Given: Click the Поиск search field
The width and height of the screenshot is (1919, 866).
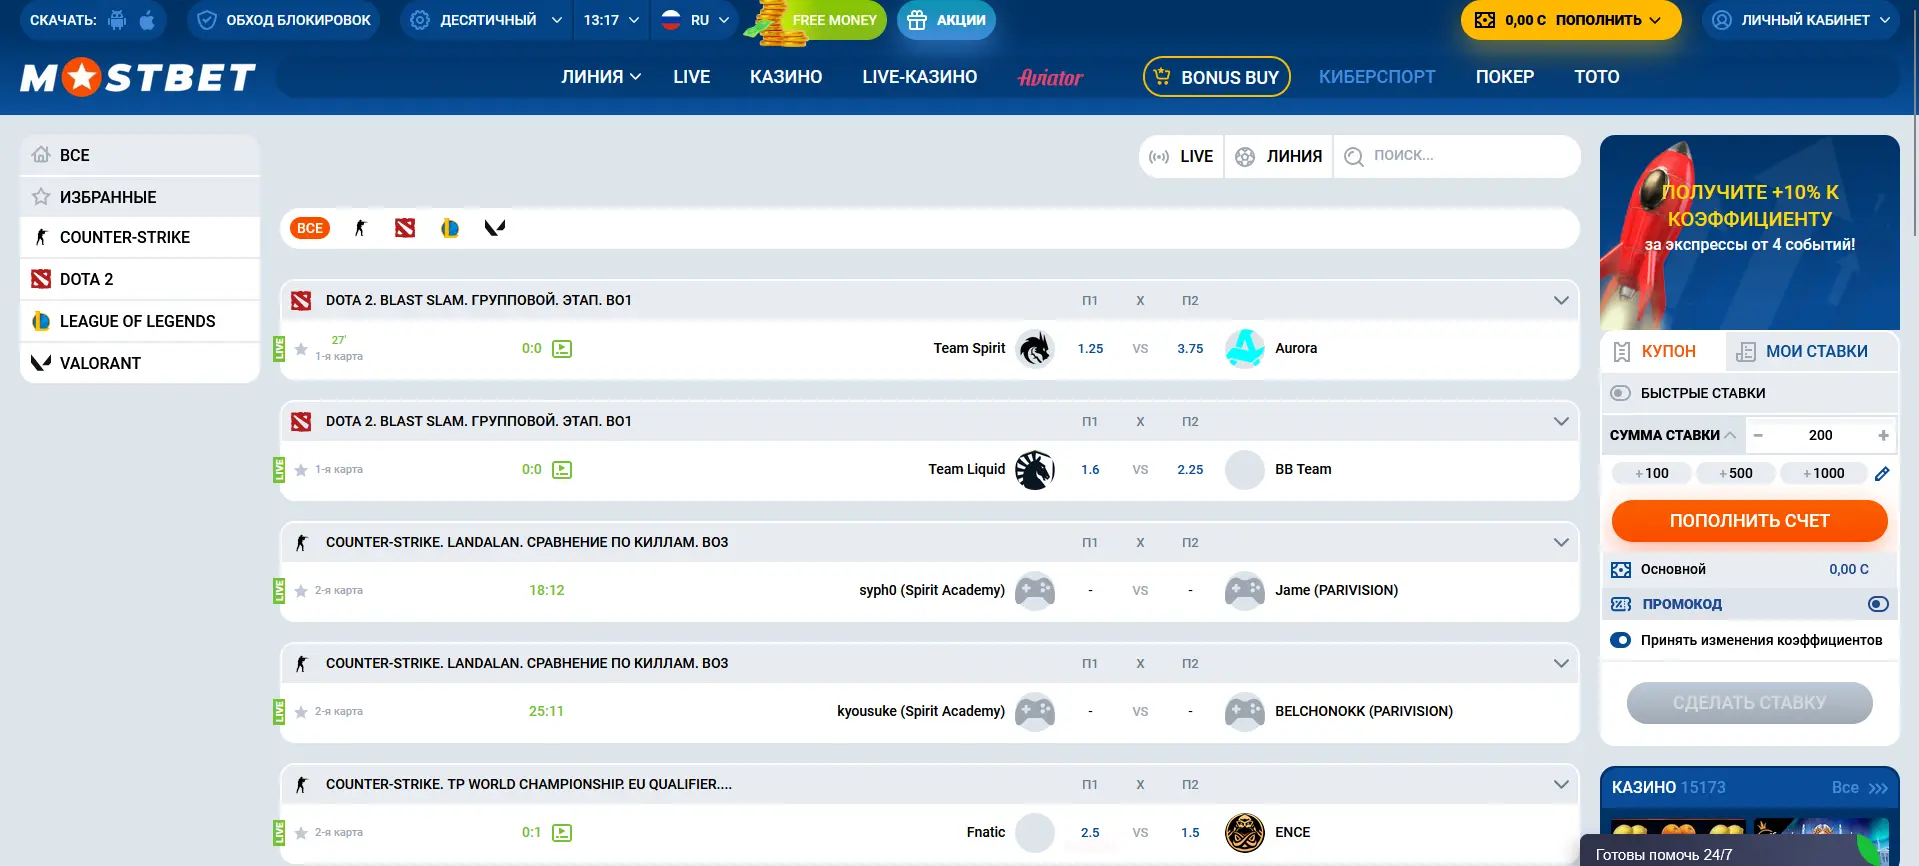Looking at the screenshot, I should (1457, 157).
